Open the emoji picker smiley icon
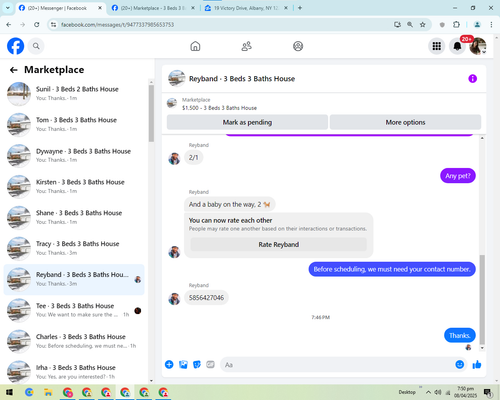 [460, 364]
